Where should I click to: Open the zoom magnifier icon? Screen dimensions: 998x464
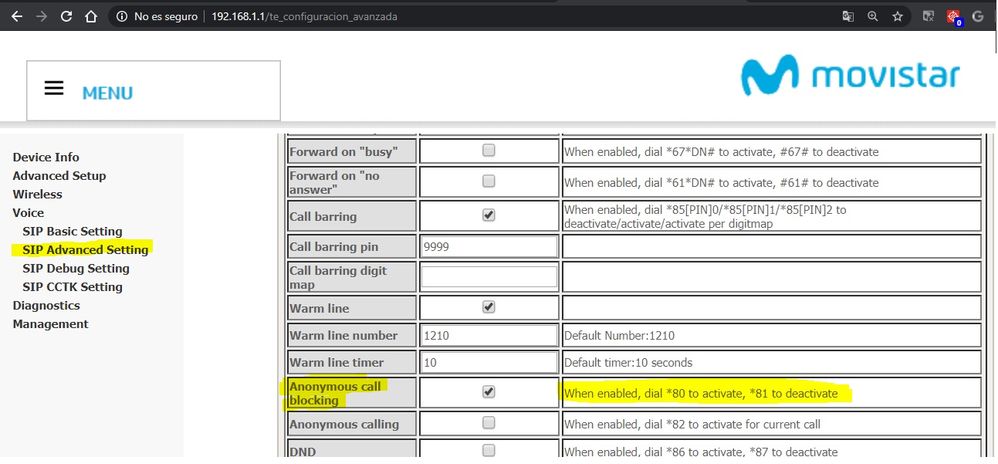pos(873,17)
